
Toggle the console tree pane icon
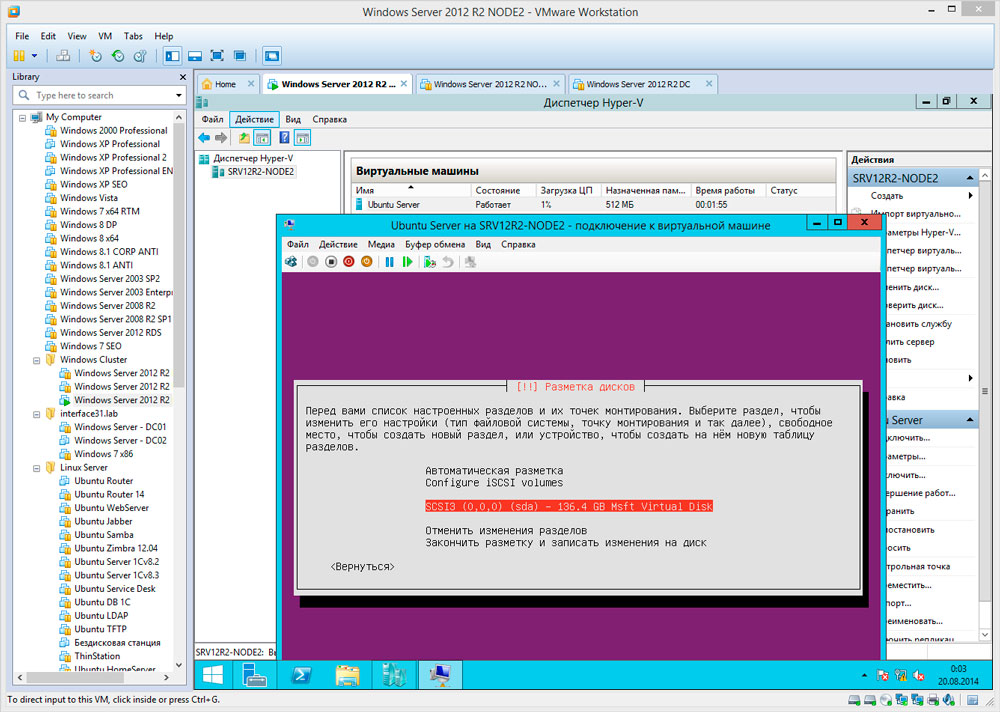pyautogui.click(x=262, y=138)
